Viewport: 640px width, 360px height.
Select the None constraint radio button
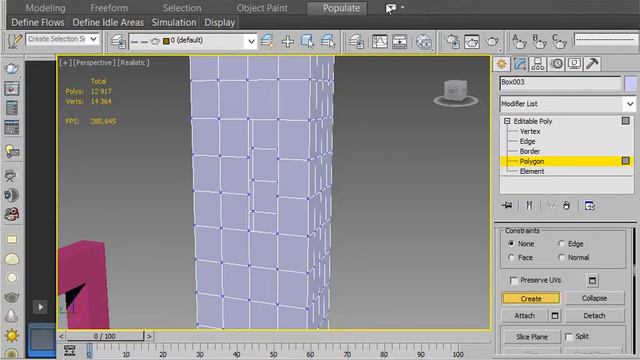pyautogui.click(x=511, y=244)
